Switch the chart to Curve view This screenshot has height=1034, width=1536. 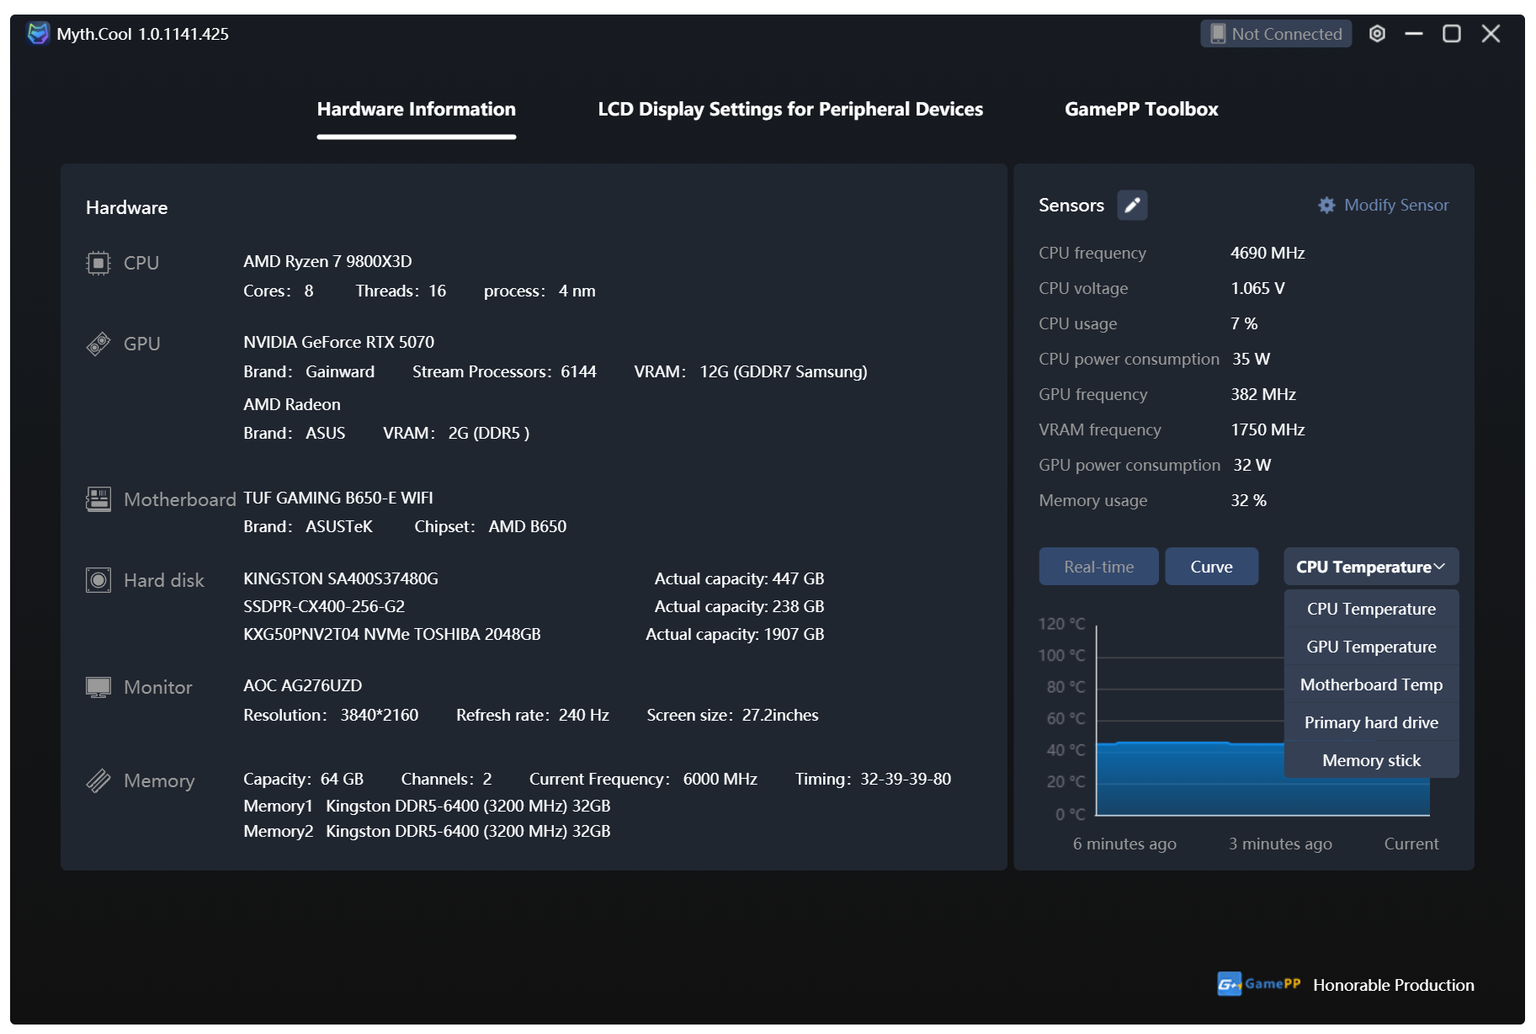pyautogui.click(x=1211, y=567)
